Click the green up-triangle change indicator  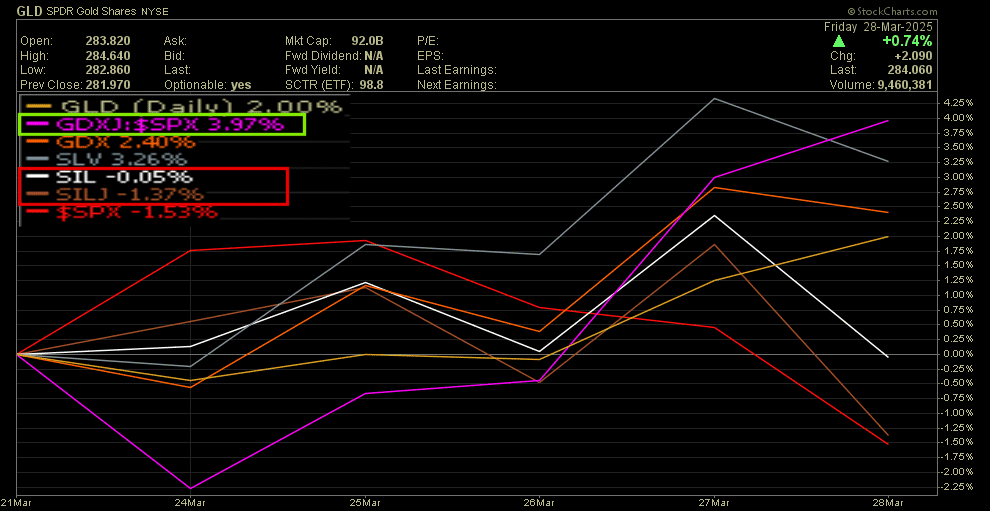click(x=838, y=42)
